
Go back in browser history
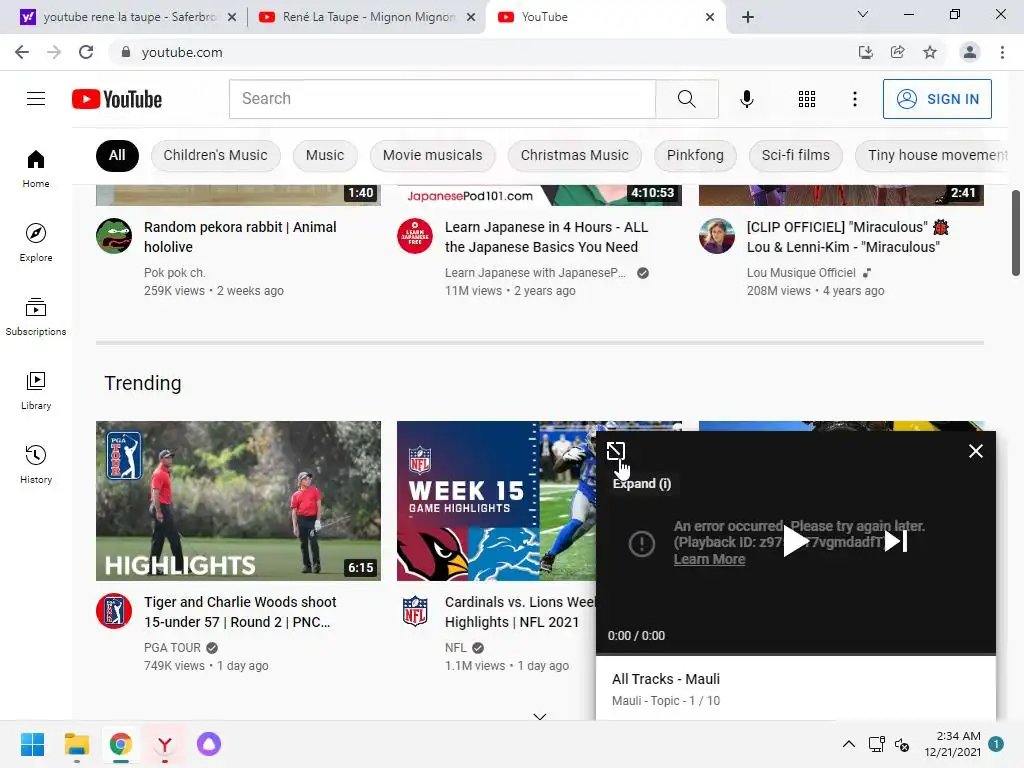[x=22, y=52]
